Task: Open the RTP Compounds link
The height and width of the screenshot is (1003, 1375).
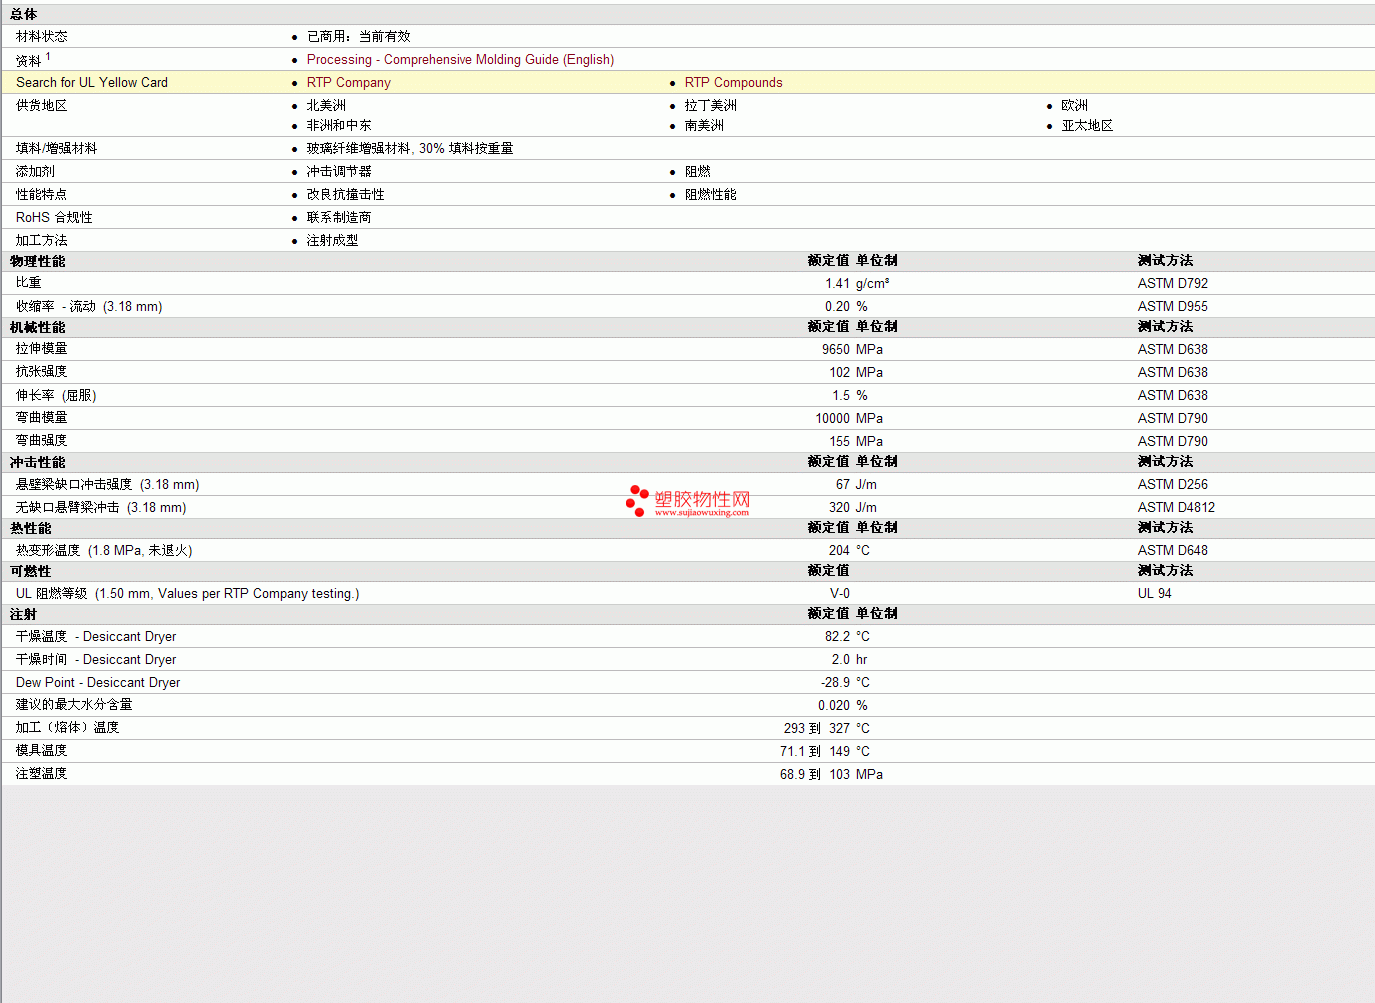Action: tap(733, 83)
